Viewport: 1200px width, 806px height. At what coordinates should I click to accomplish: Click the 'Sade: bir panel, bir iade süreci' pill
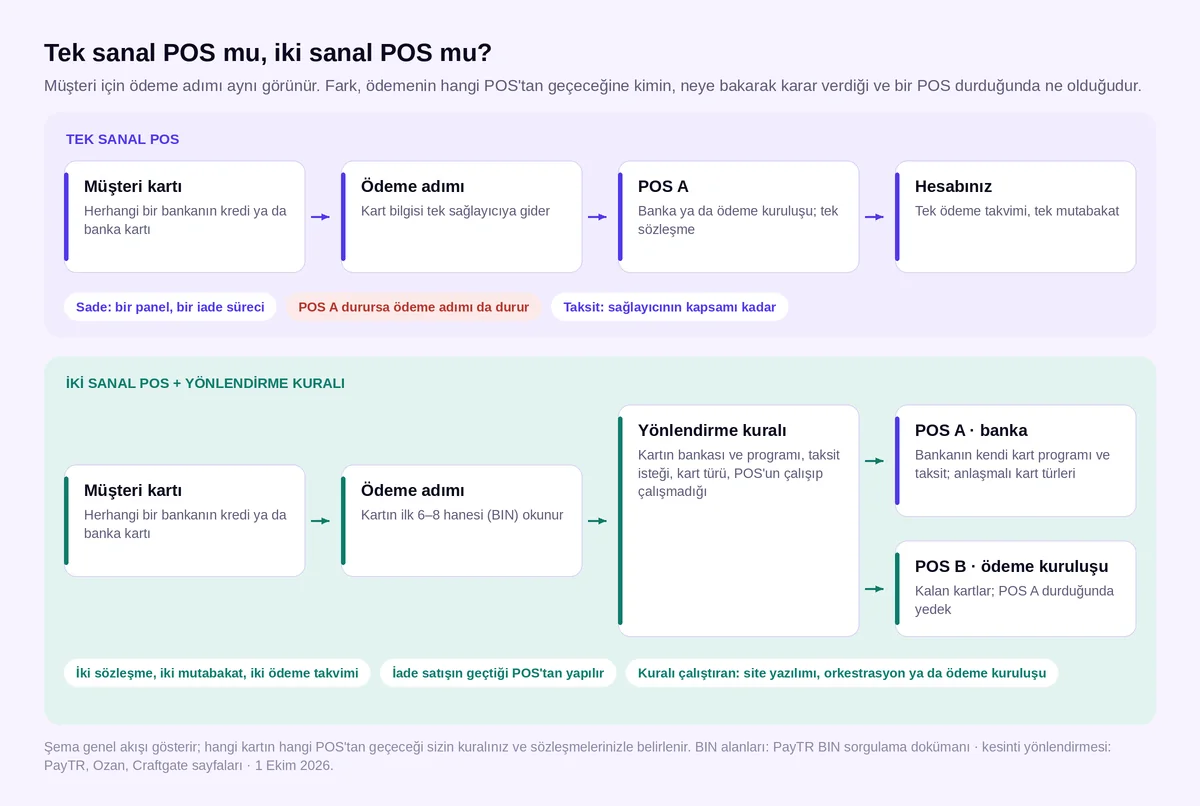tap(170, 307)
